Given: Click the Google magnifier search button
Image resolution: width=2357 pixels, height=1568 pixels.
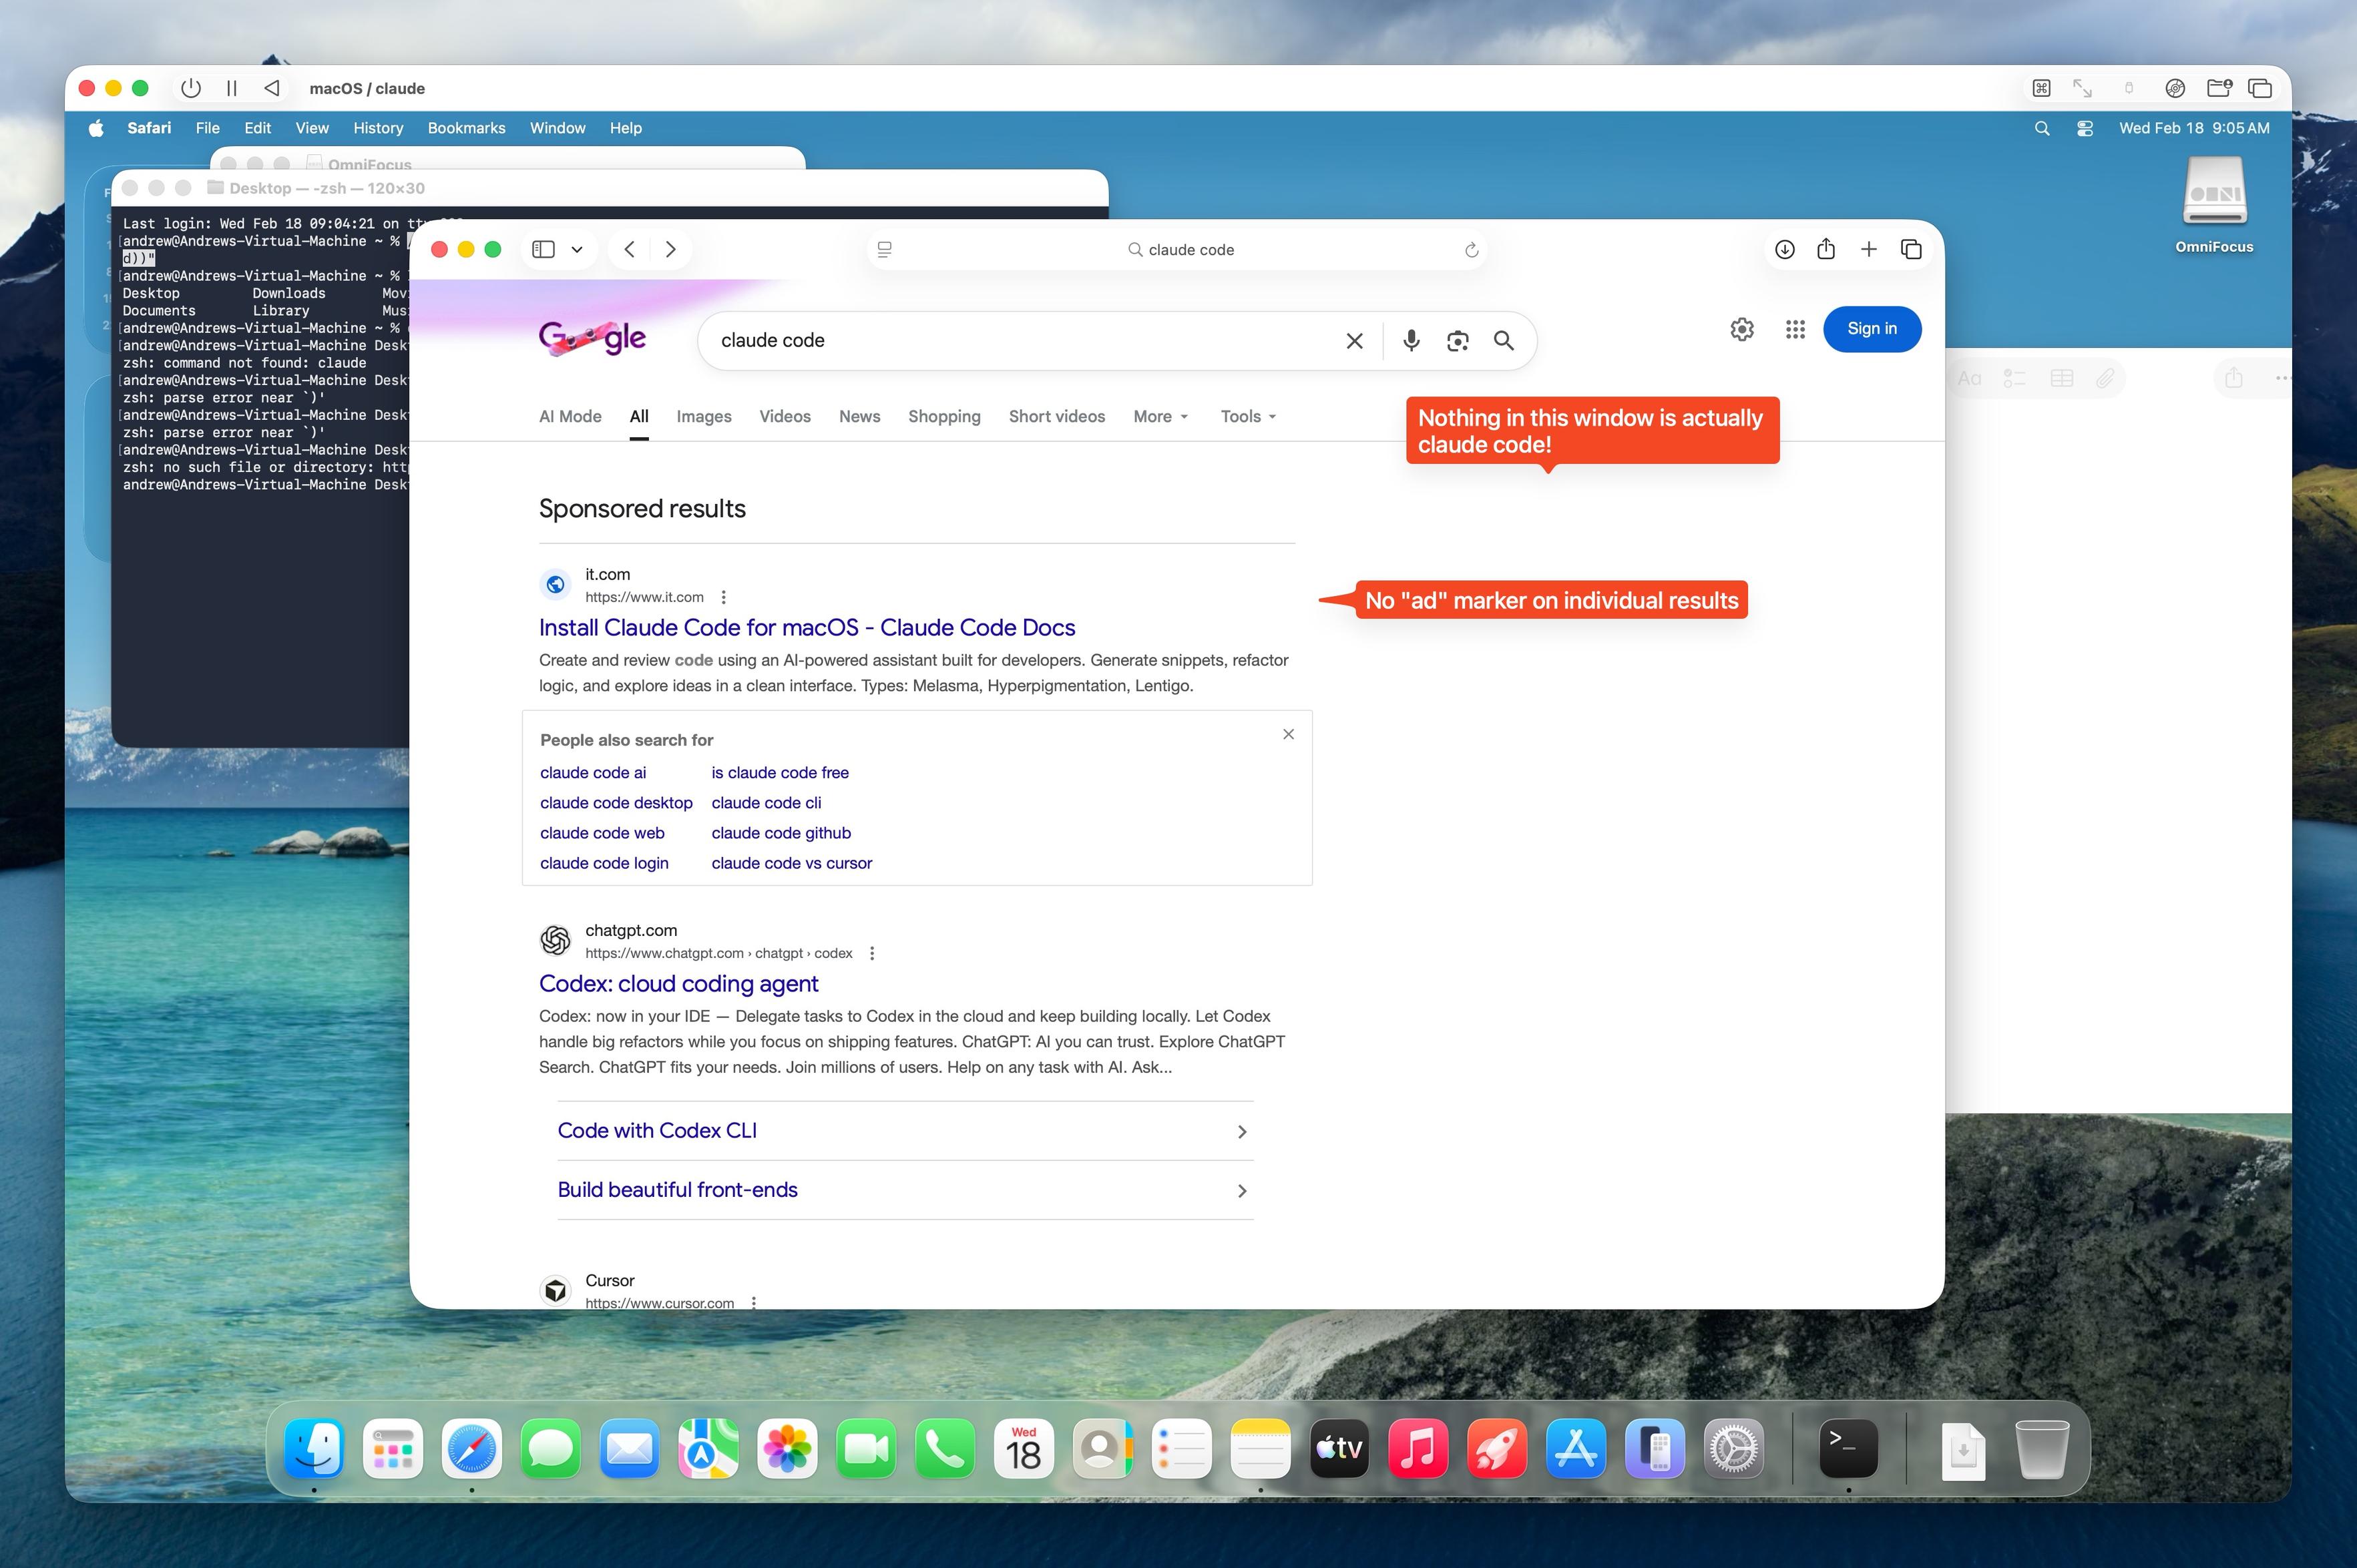Looking at the screenshot, I should (1503, 341).
